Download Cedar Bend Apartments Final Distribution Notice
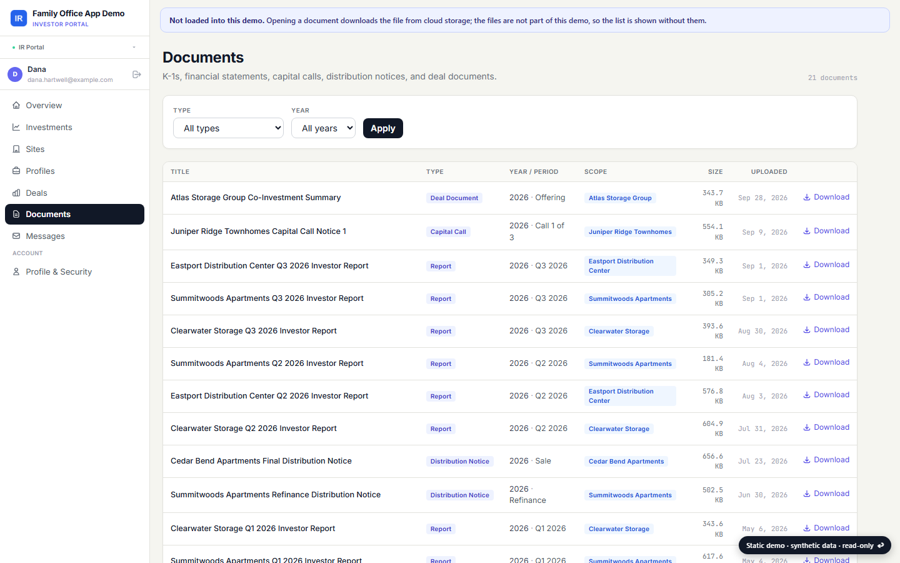Viewport: 900px width, 563px height. [826, 460]
